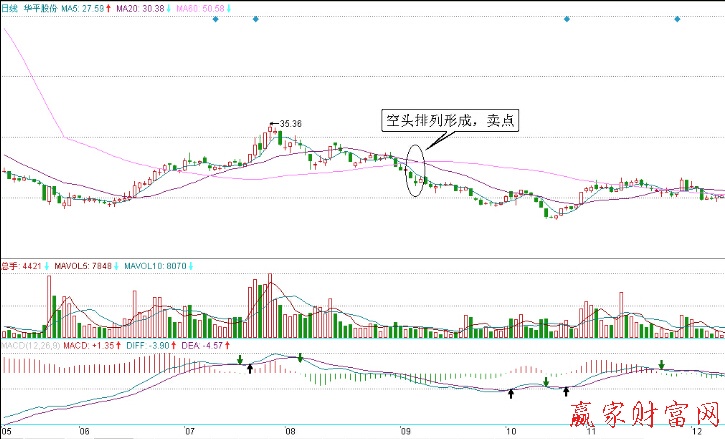Open the 日线 period selector
Viewport: 725px width, 439px height.
click(x=11, y=7)
